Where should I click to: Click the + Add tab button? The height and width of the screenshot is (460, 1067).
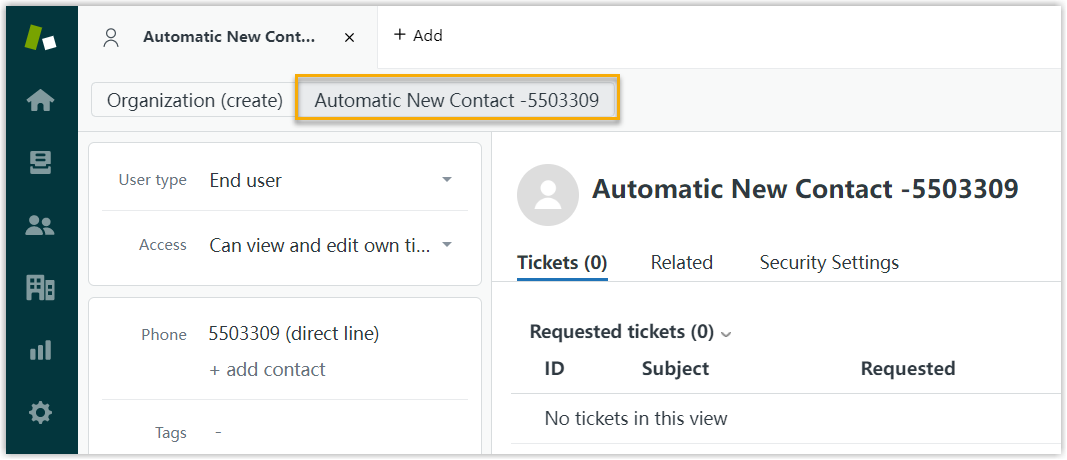pos(418,36)
